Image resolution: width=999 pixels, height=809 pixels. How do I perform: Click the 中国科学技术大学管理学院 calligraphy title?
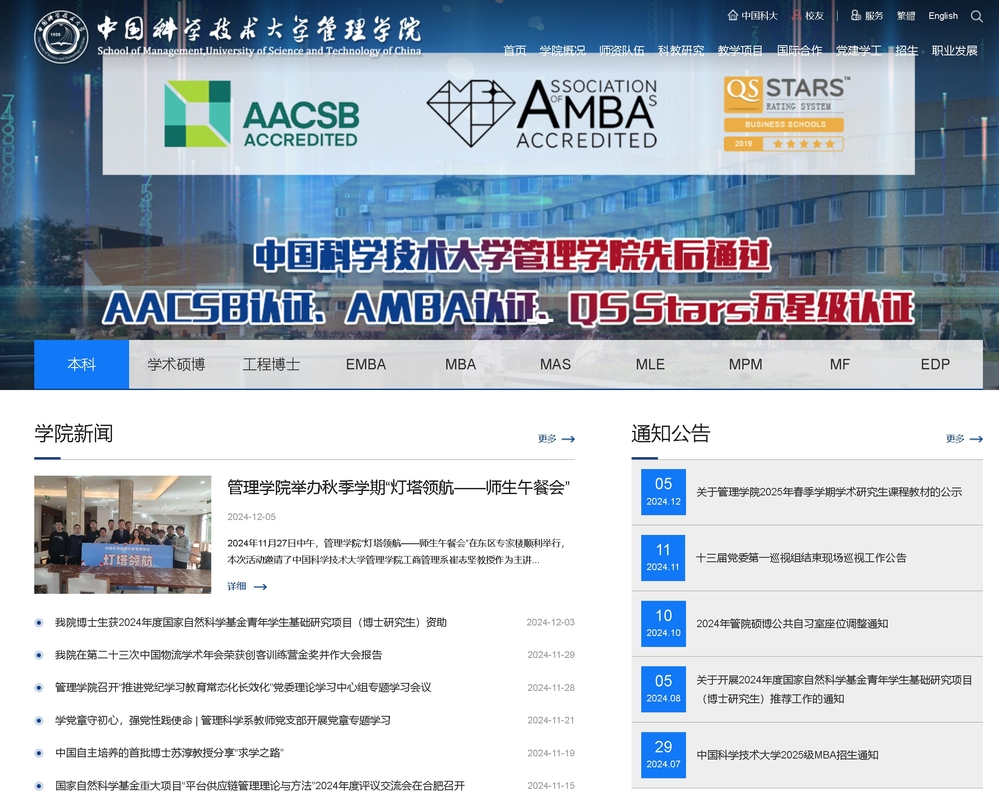coord(259,29)
